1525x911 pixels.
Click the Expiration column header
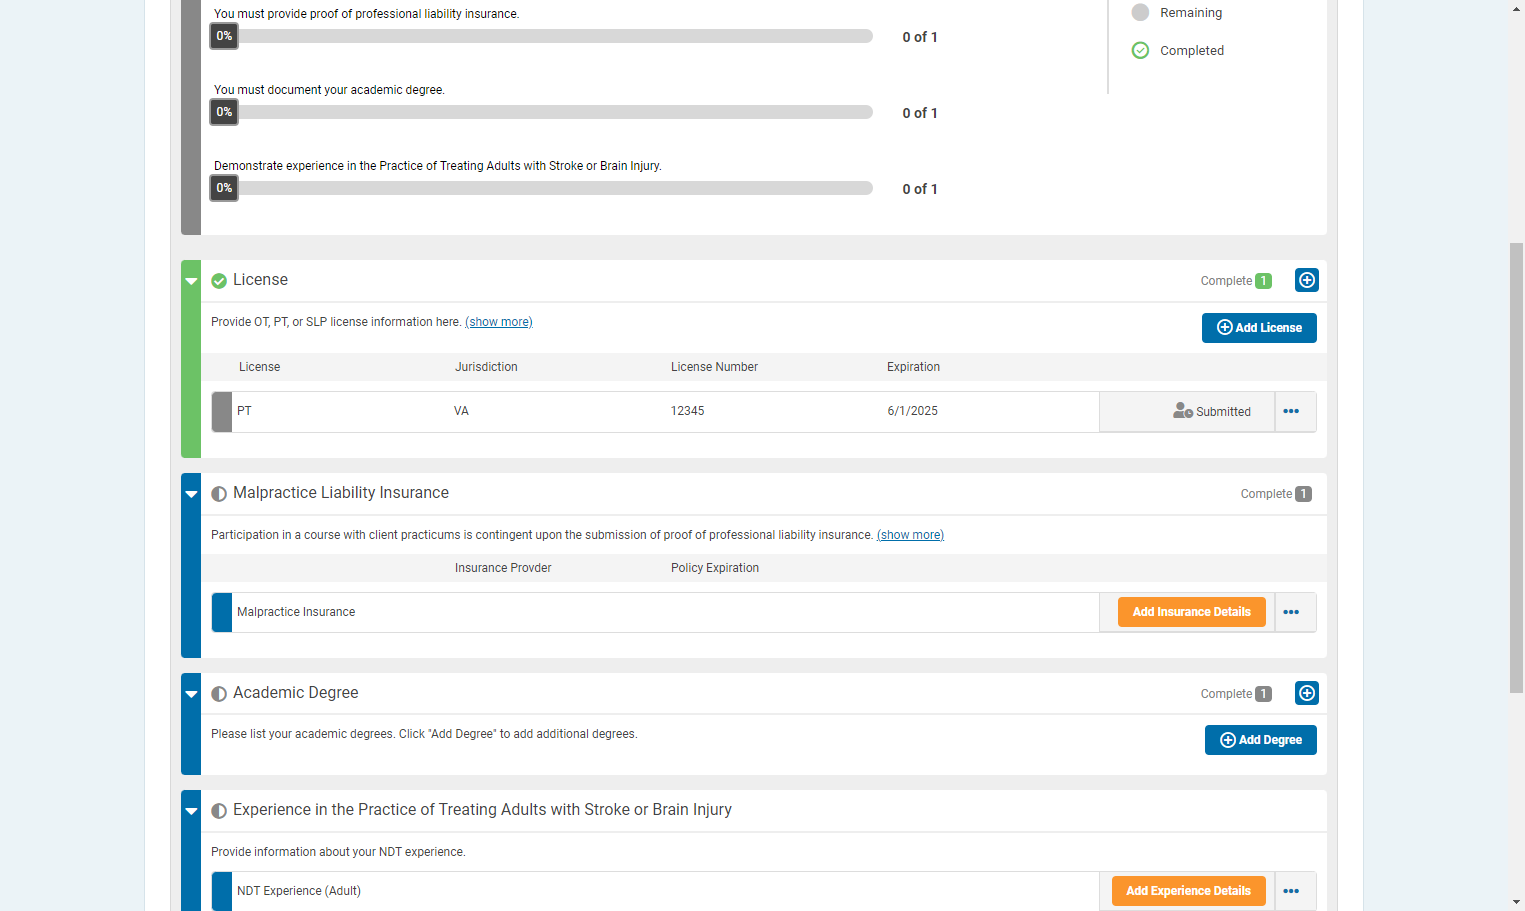coord(913,367)
